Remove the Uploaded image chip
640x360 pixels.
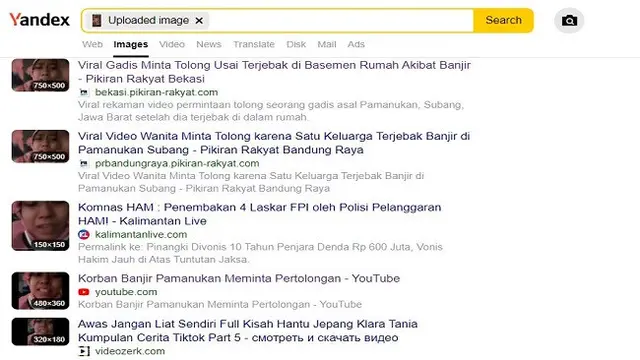pos(199,20)
